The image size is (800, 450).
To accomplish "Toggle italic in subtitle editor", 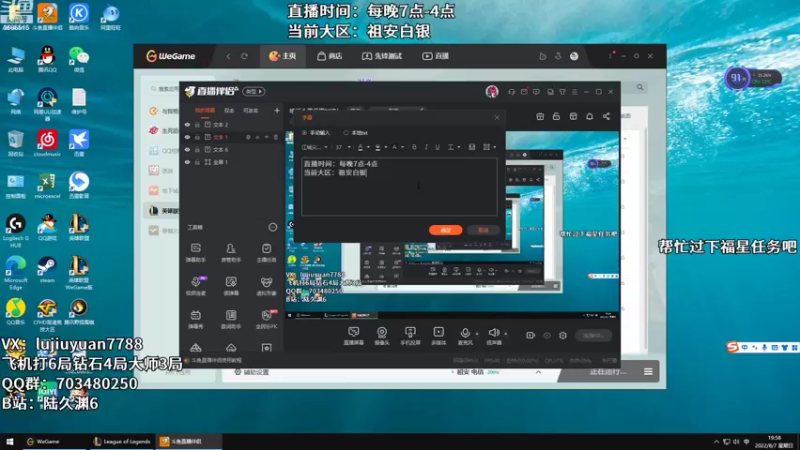I will tap(426, 147).
